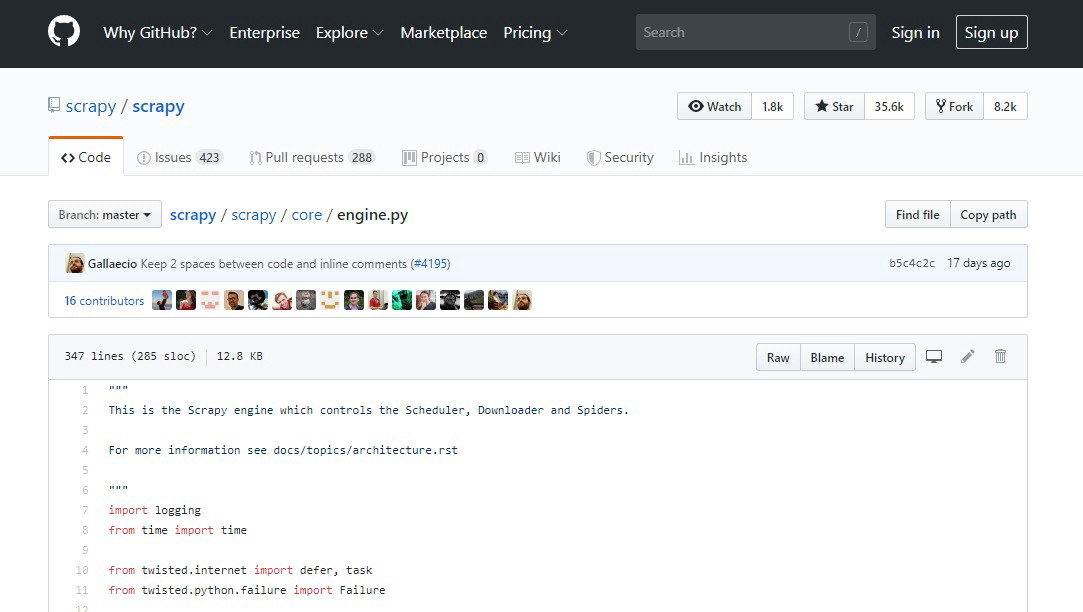Star the repository
Viewport: 1083px width, 612px height.
tap(834, 106)
